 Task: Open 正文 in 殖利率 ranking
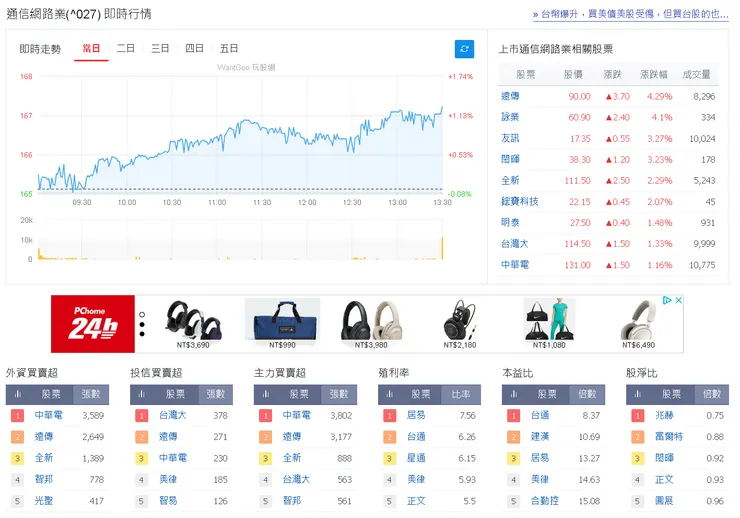(x=416, y=501)
